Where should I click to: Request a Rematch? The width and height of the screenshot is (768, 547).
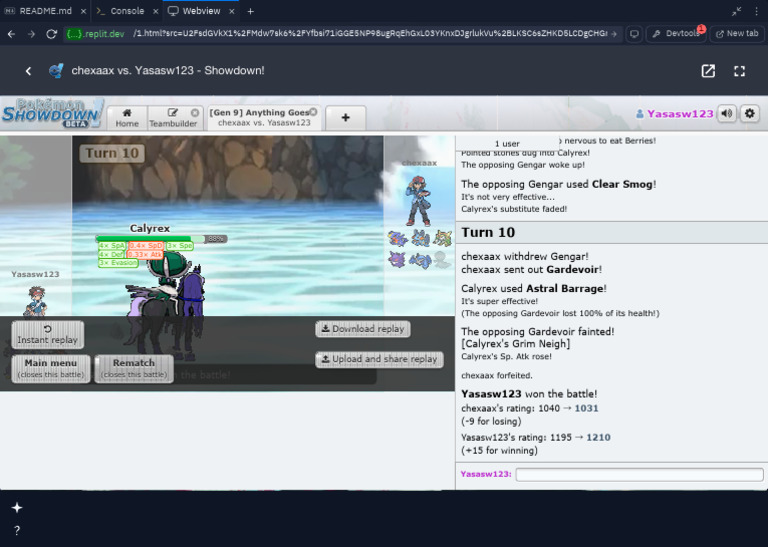[x=134, y=368]
